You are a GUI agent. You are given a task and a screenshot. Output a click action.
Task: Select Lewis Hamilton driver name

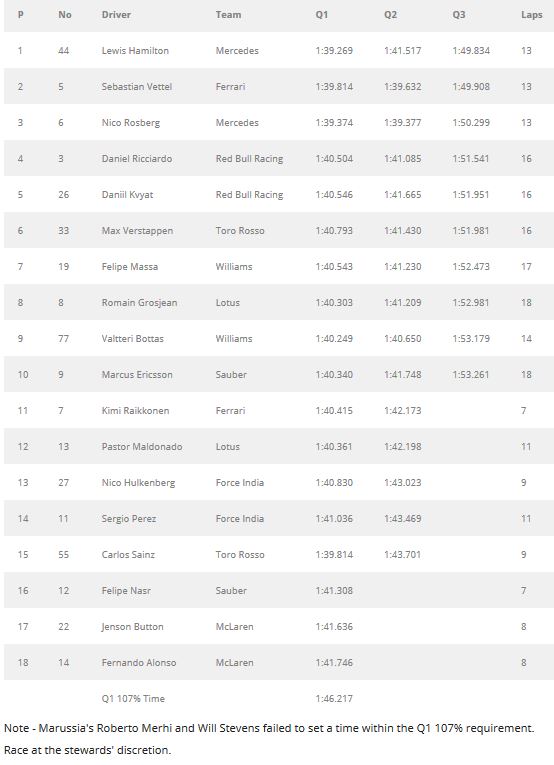pyautogui.click(x=135, y=51)
